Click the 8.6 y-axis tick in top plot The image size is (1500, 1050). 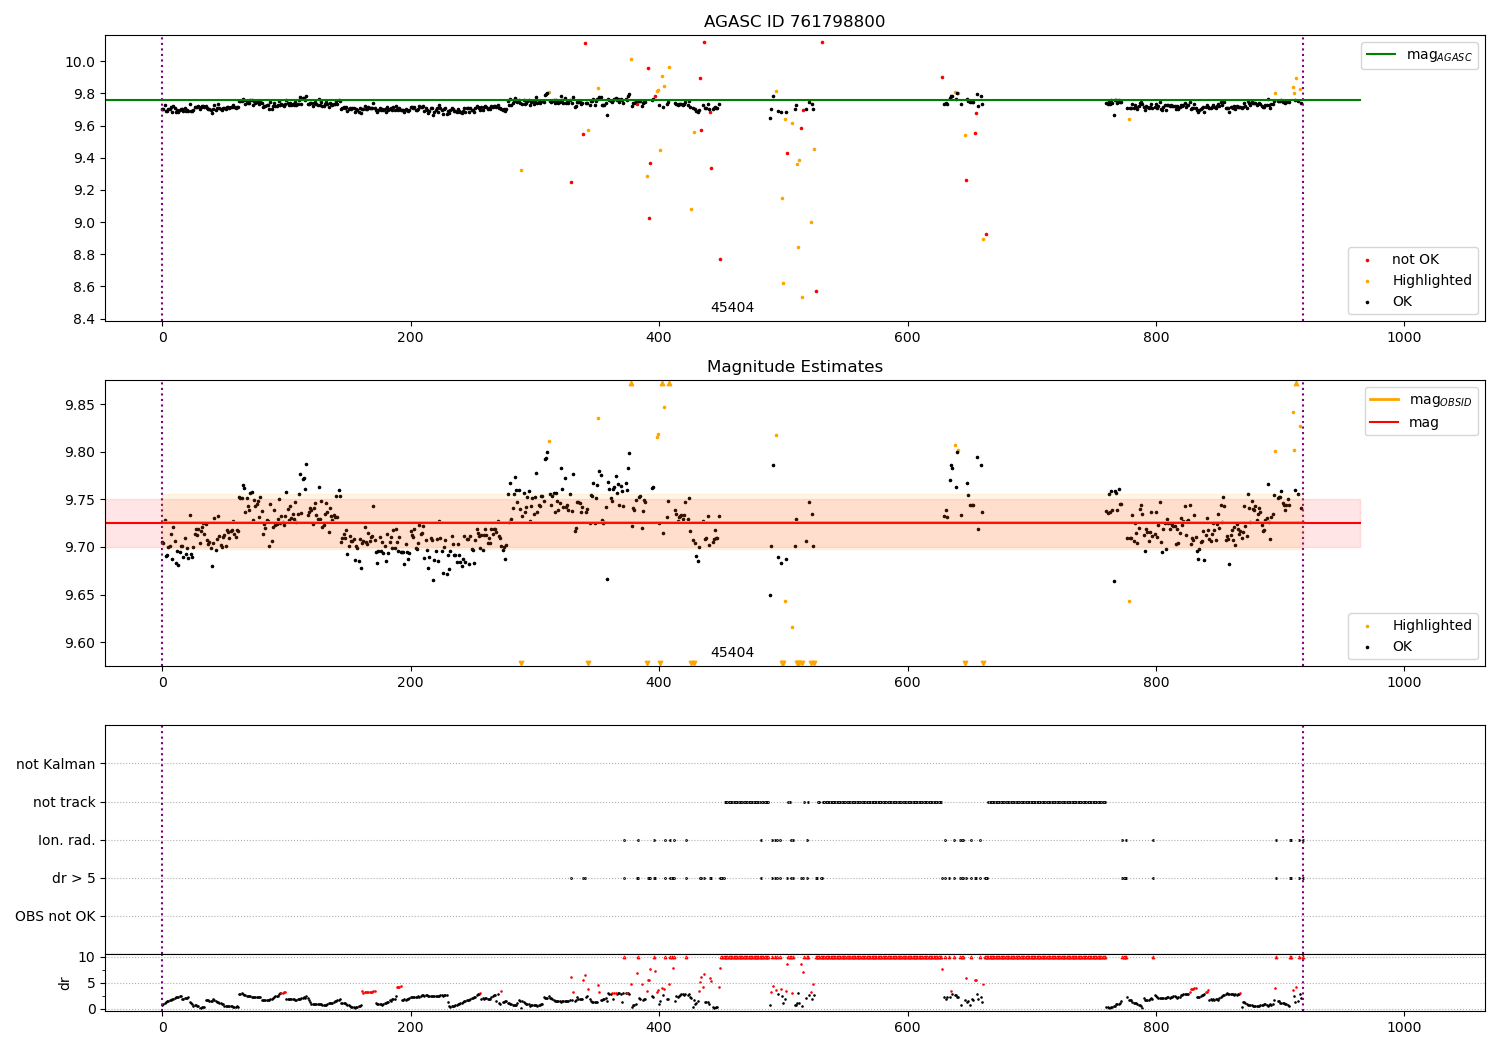click(84, 287)
